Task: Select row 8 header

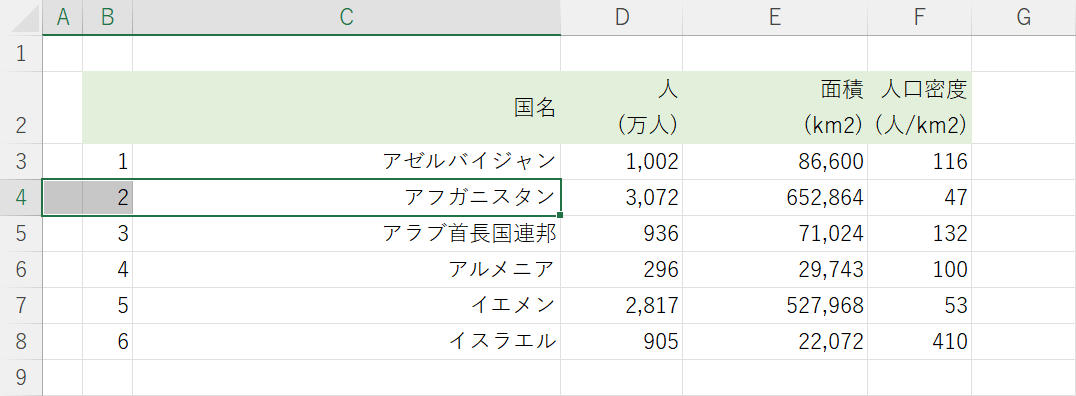Action: coord(21,341)
